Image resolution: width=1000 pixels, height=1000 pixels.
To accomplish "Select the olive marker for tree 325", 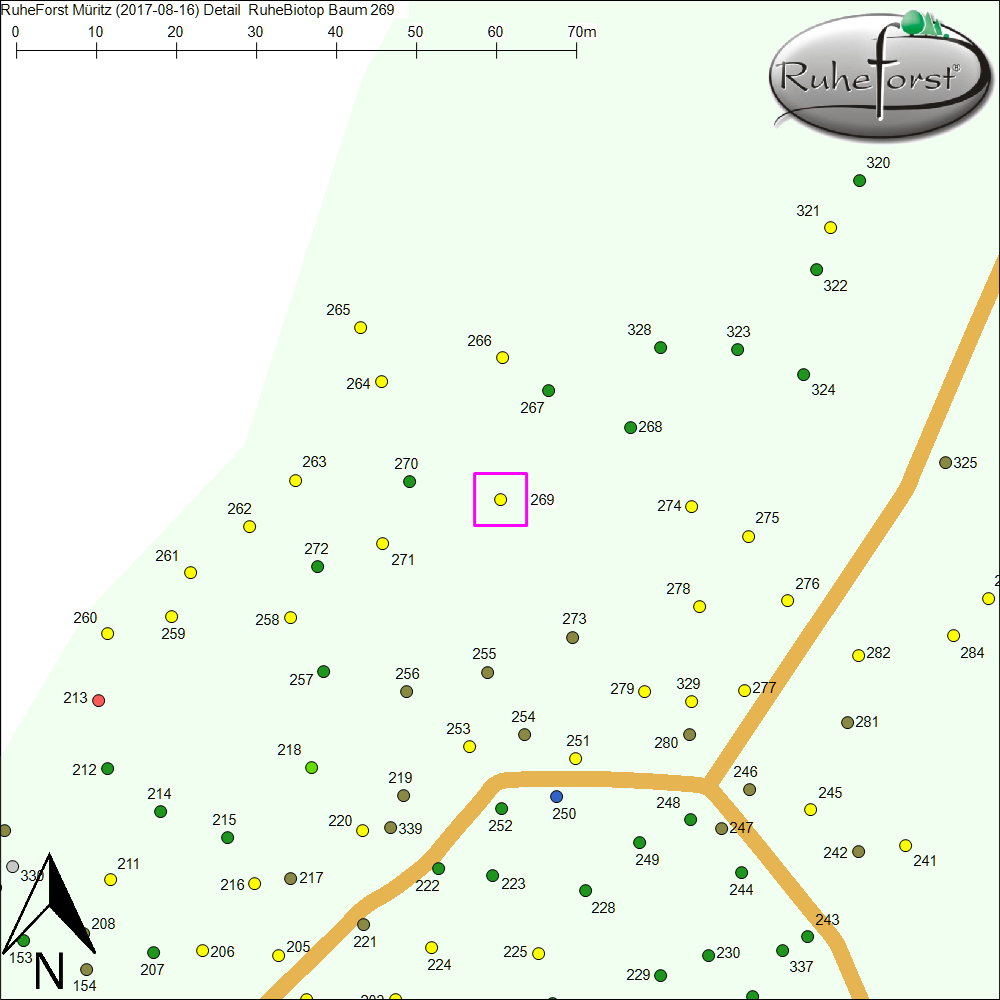I will [945, 462].
